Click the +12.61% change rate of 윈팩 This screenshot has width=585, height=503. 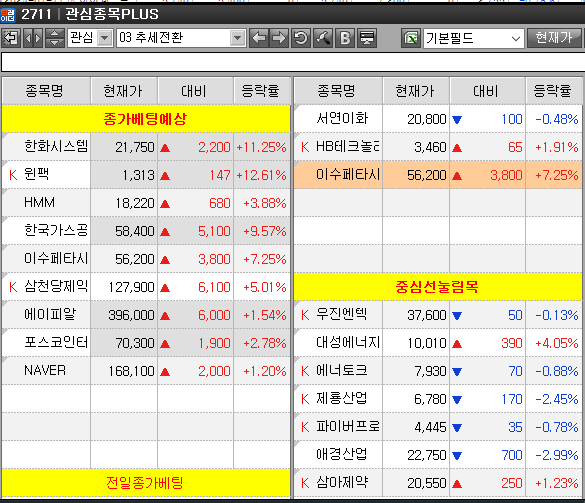click(x=261, y=175)
